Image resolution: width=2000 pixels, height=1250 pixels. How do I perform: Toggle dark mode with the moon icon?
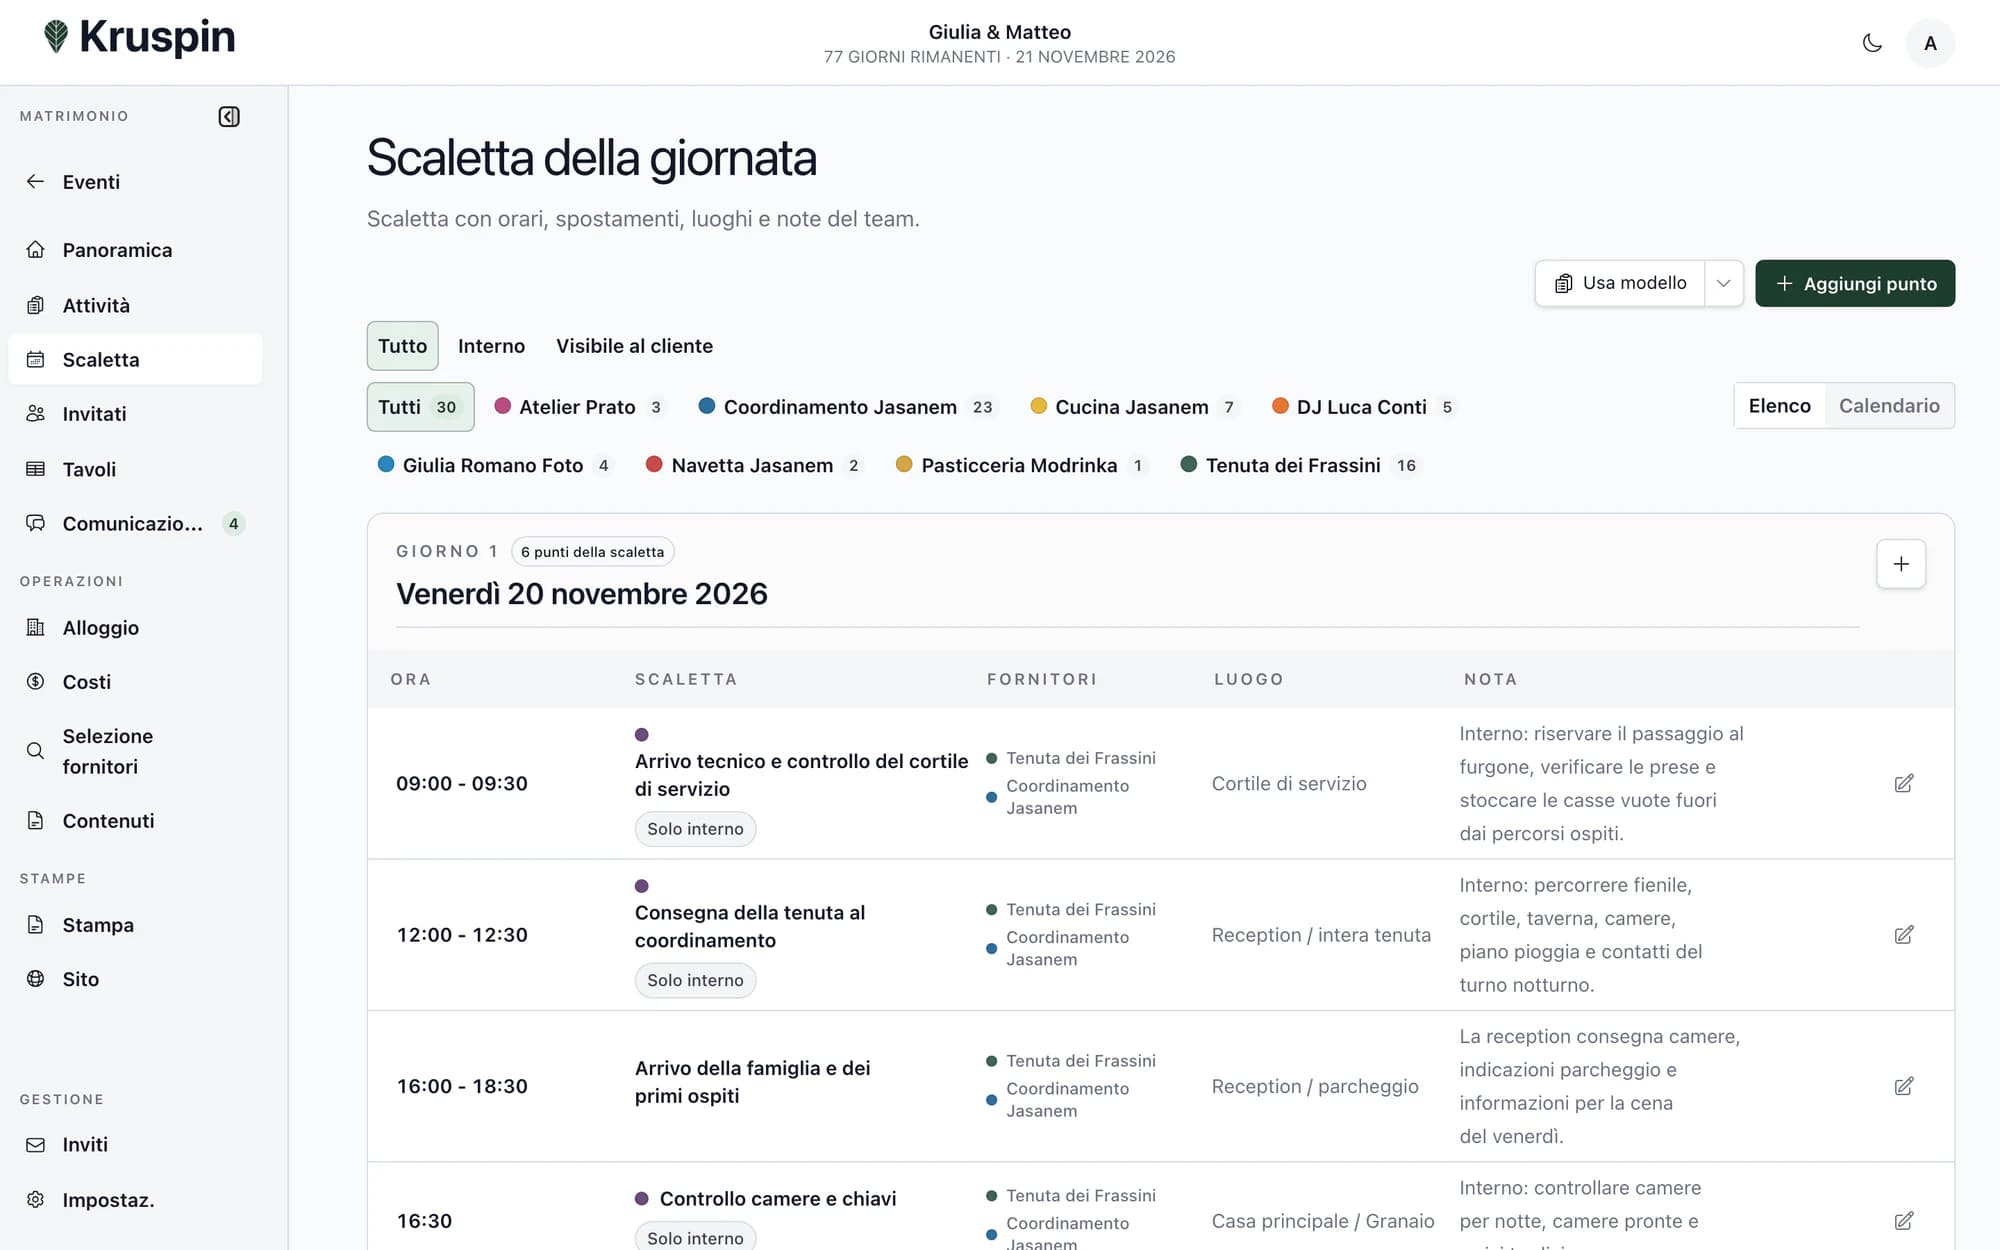pyautogui.click(x=1872, y=43)
